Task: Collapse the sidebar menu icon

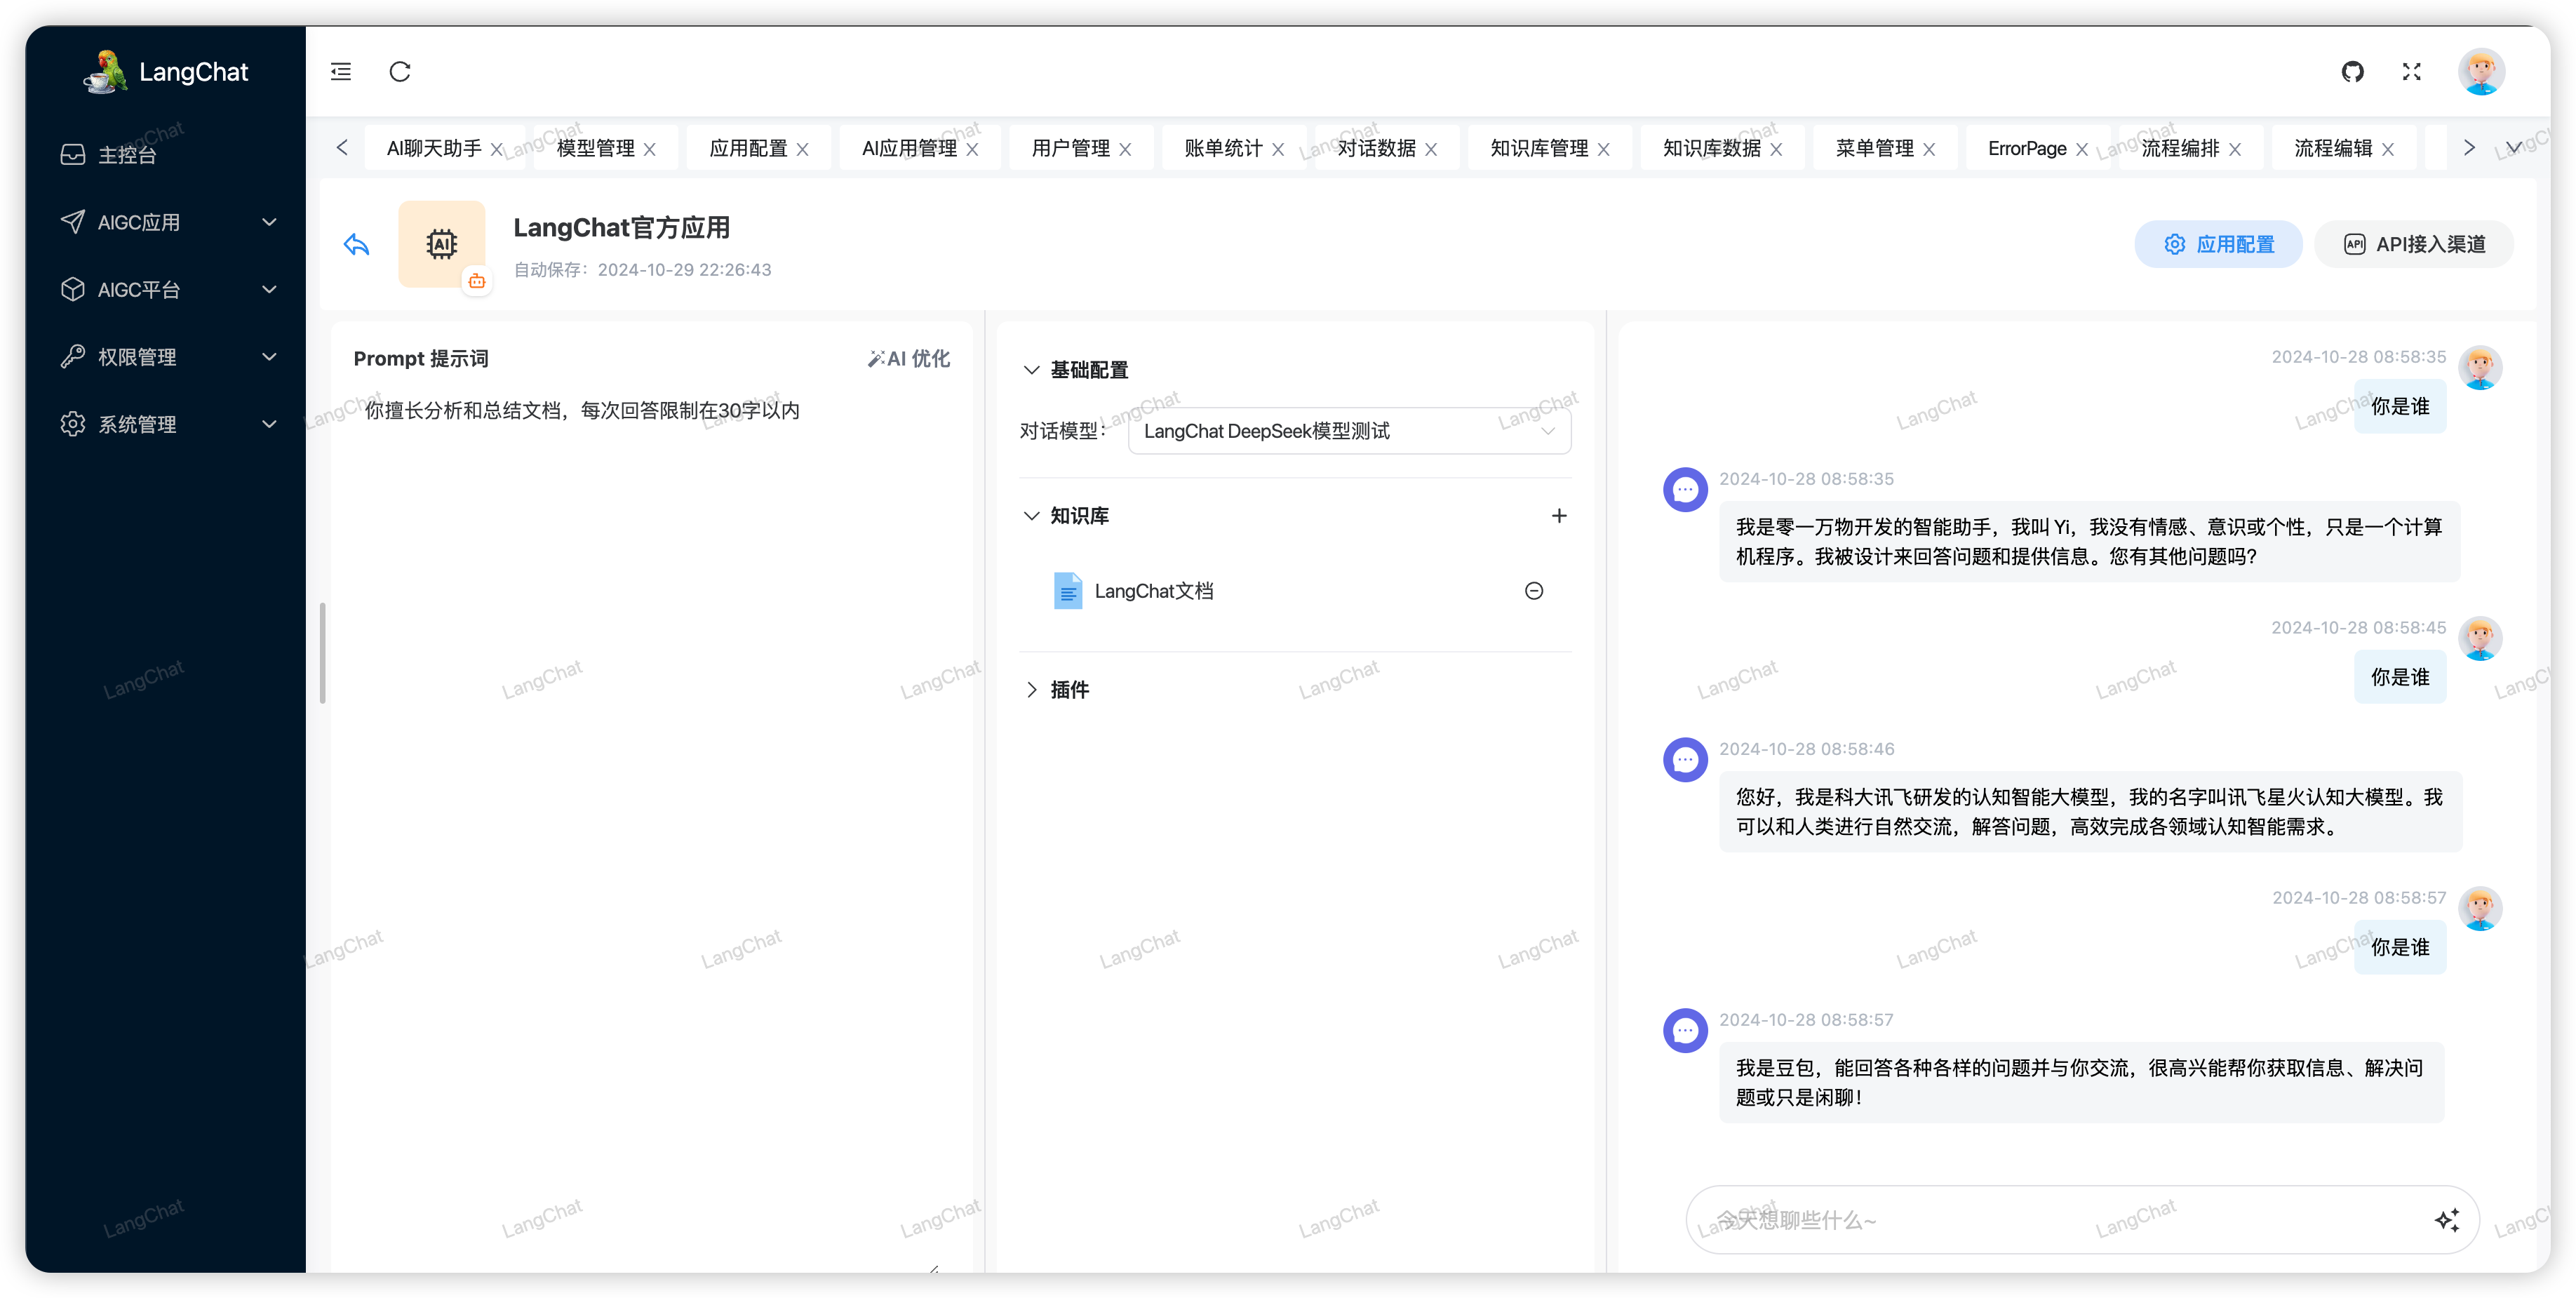Action: pyautogui.click(x=341, y=72)
